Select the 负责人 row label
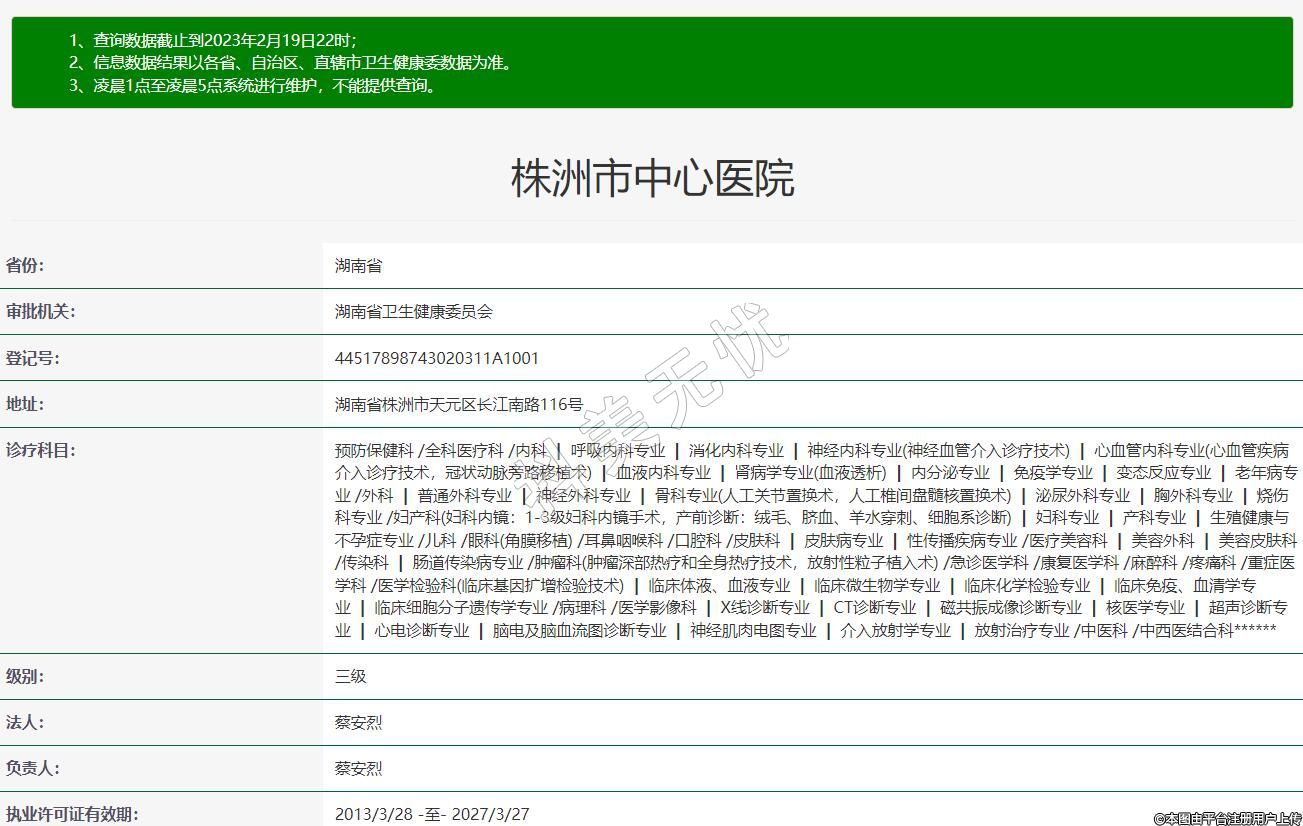Image resolution: width=1303 pixels, height=826 pixels. (33, 768)
